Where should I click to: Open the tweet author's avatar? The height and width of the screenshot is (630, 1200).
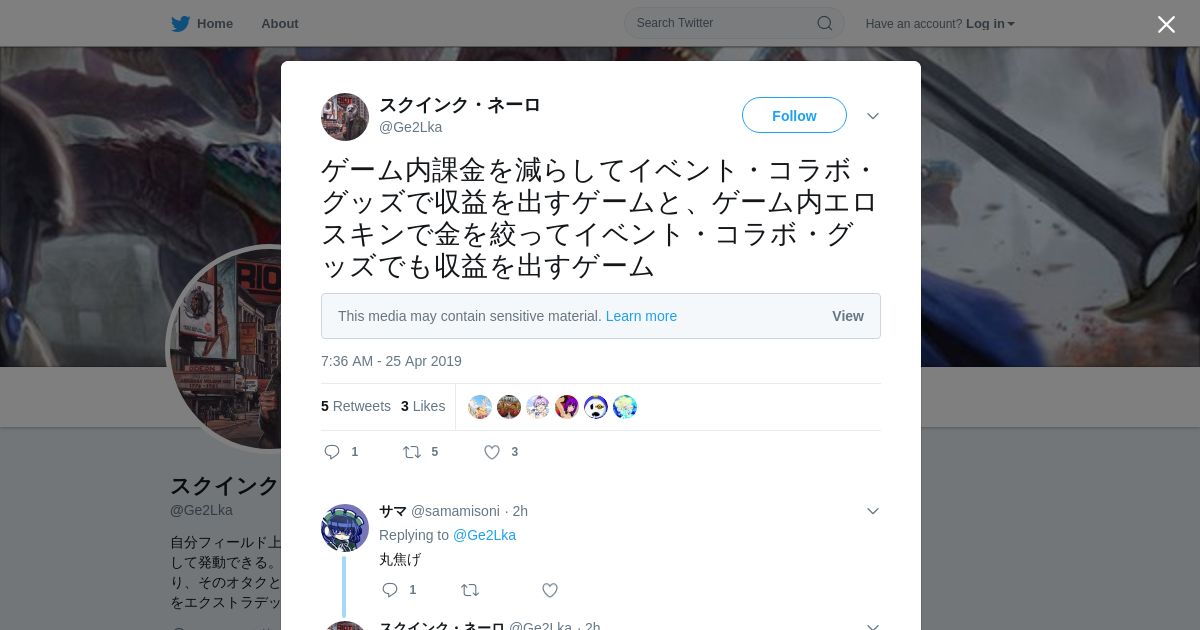click(345, 117)
